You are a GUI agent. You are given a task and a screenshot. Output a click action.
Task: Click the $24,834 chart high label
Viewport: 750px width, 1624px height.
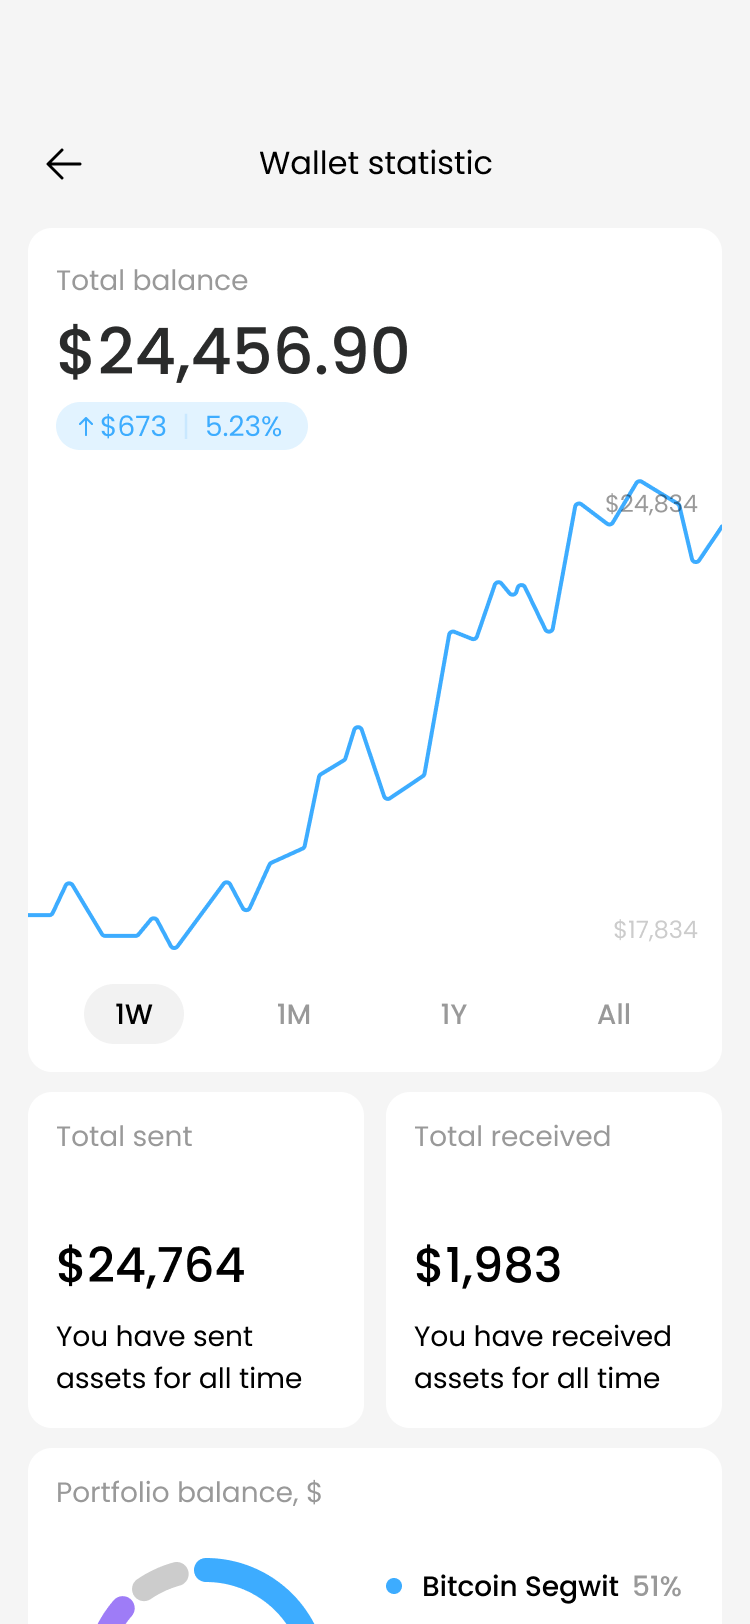click(651, 503)
